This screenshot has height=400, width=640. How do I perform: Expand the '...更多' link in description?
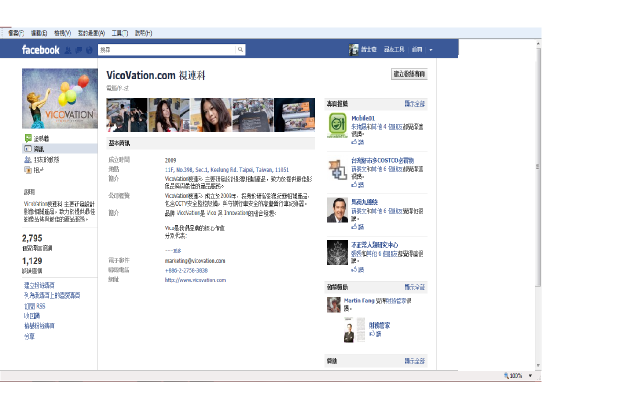click(x=173, y=251)
